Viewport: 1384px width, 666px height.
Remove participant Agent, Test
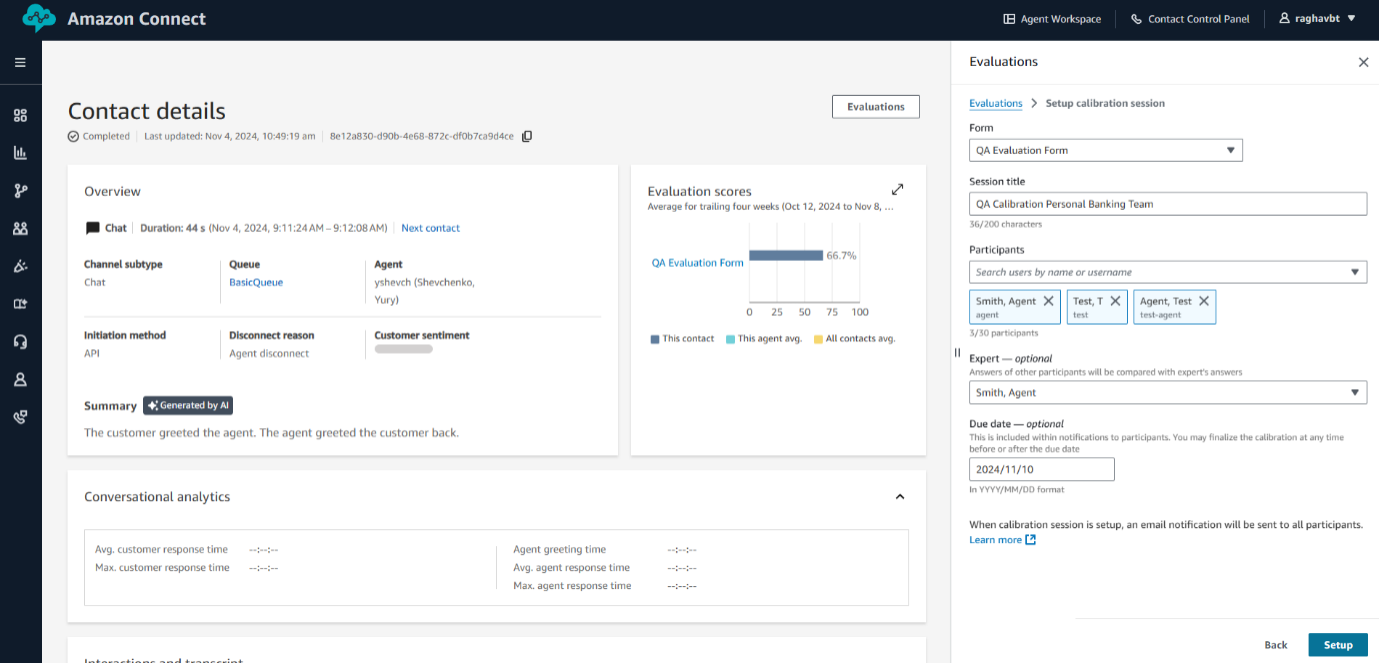[x=1203, y=301]
